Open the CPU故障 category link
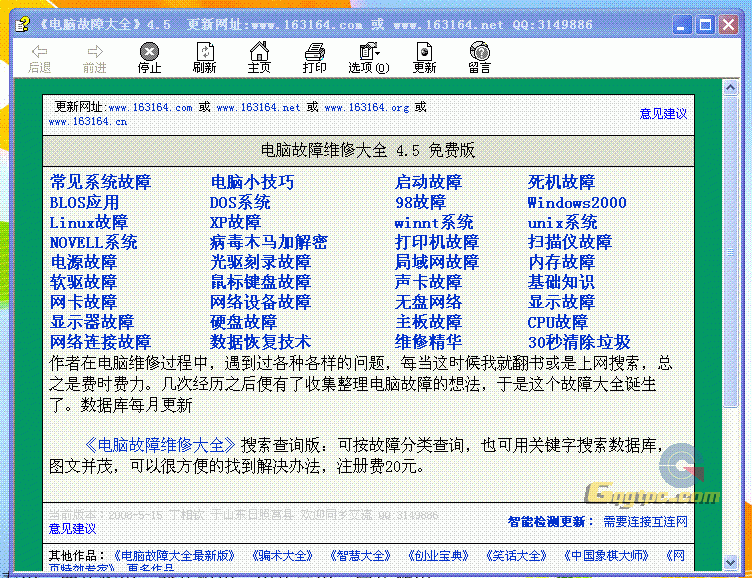The height and width of the screenshot is (578, 752). [557, 322]
